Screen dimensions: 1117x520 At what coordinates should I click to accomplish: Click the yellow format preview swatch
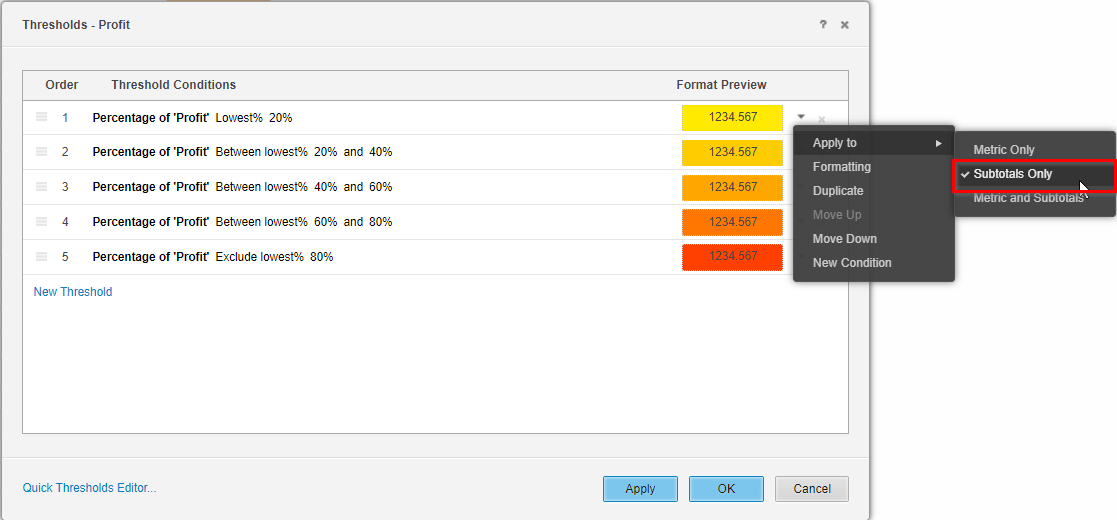732,118
